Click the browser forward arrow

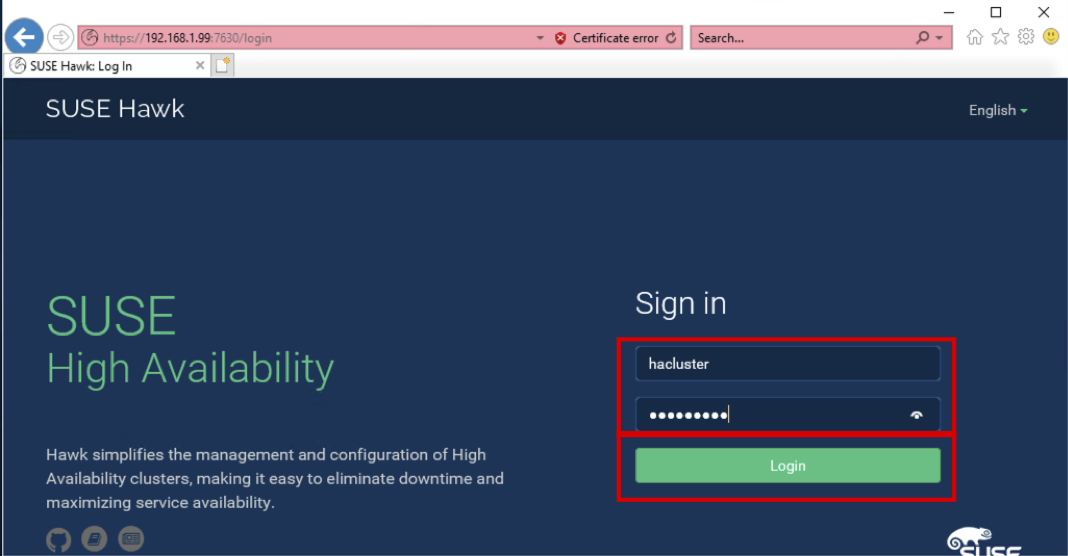point(60,38)
